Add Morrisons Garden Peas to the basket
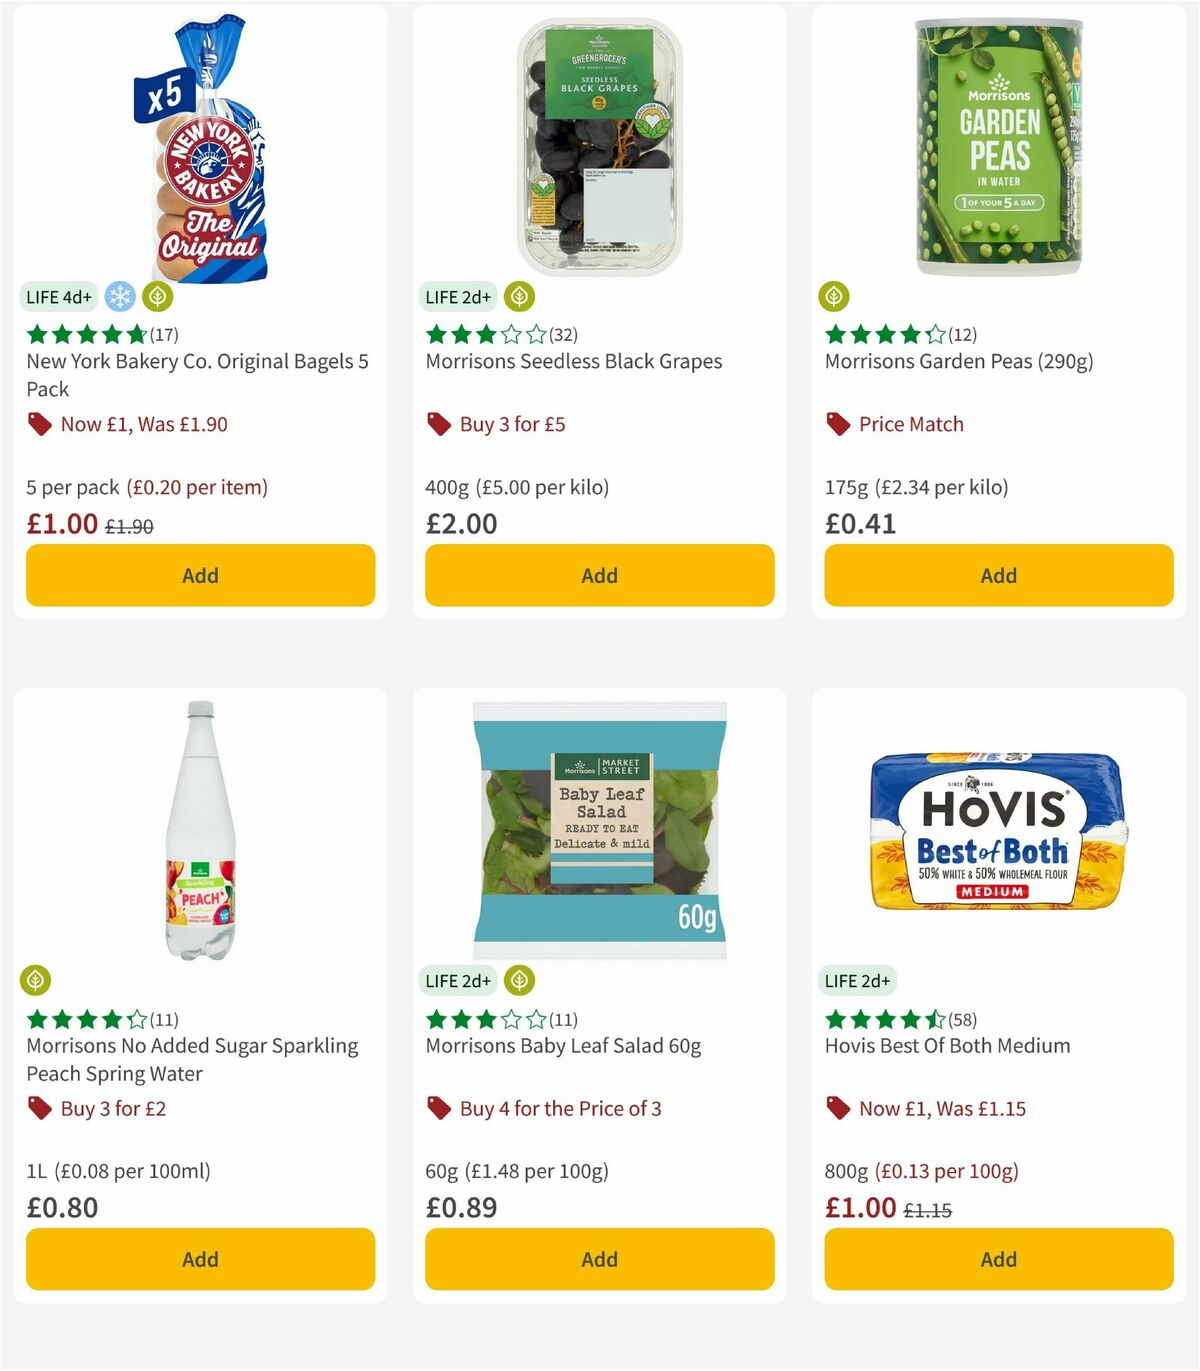The height and width of the screenshot is (1371, 1200). [x=998, y=575]
